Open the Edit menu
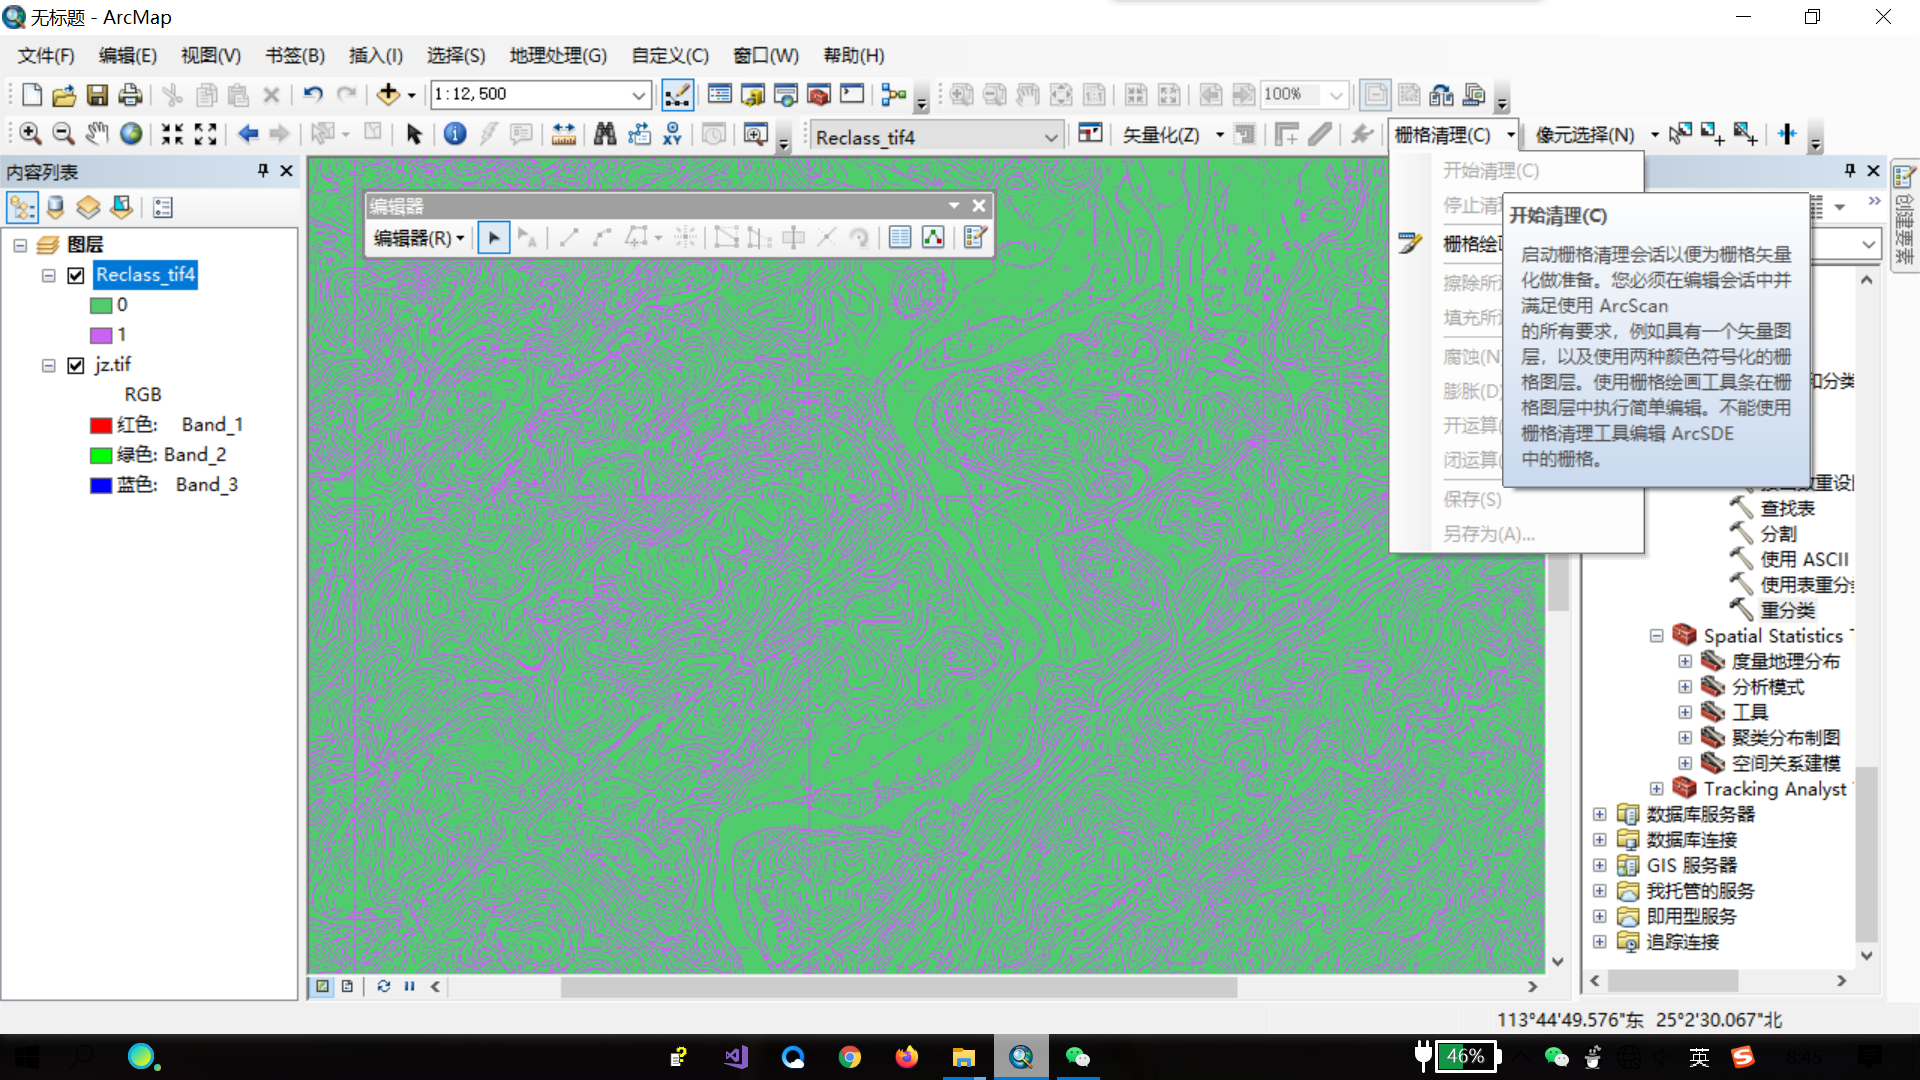This screenshot has height=1080, width=1920. [x=128, y=56]
